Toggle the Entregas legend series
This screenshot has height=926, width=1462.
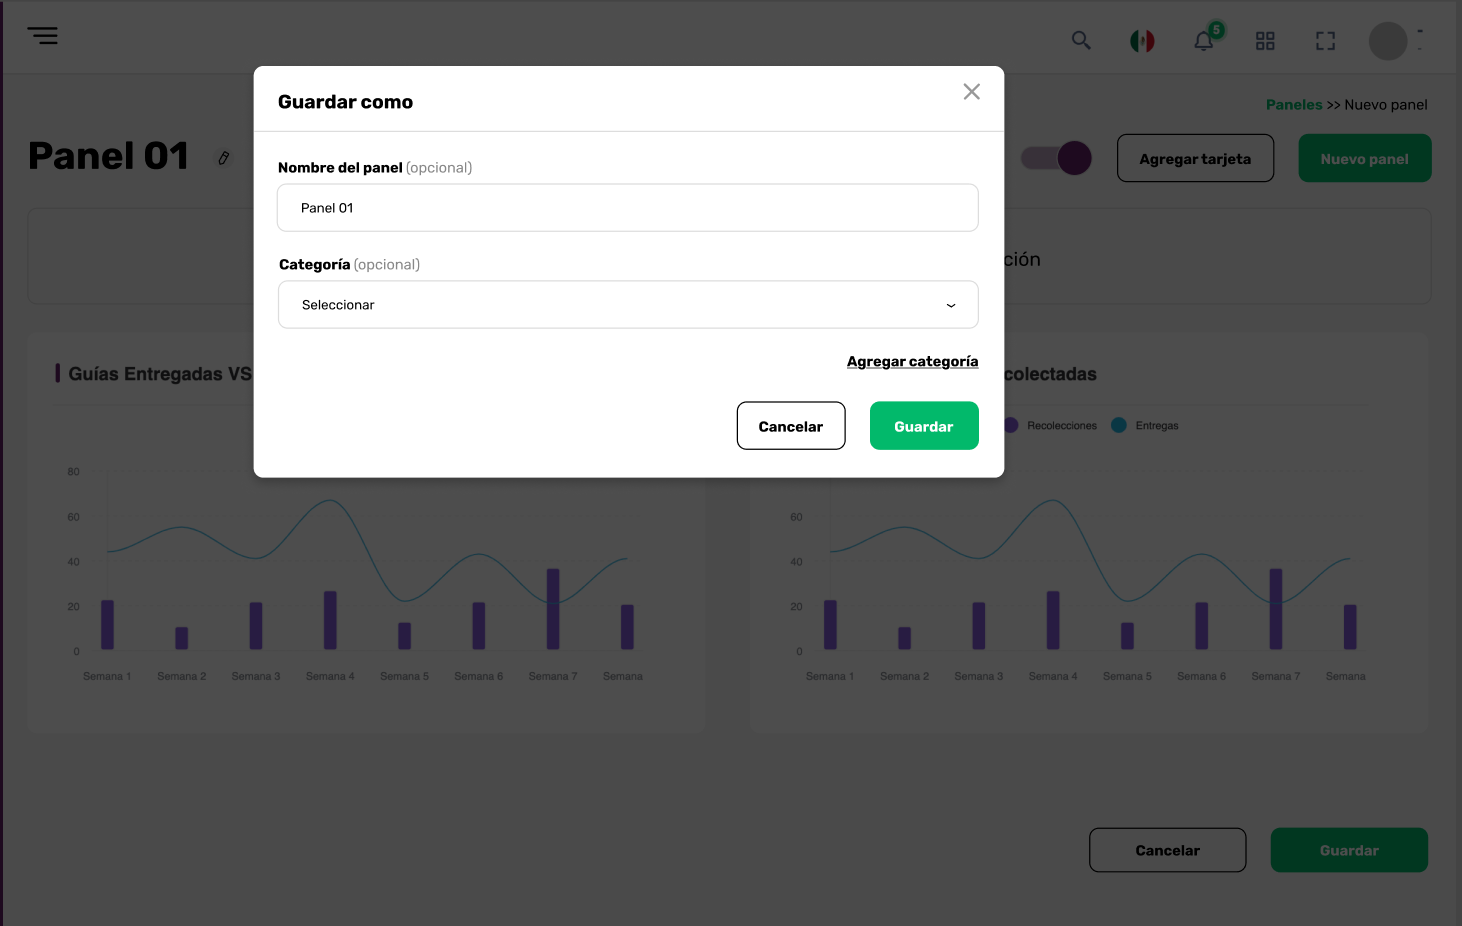1146,426
